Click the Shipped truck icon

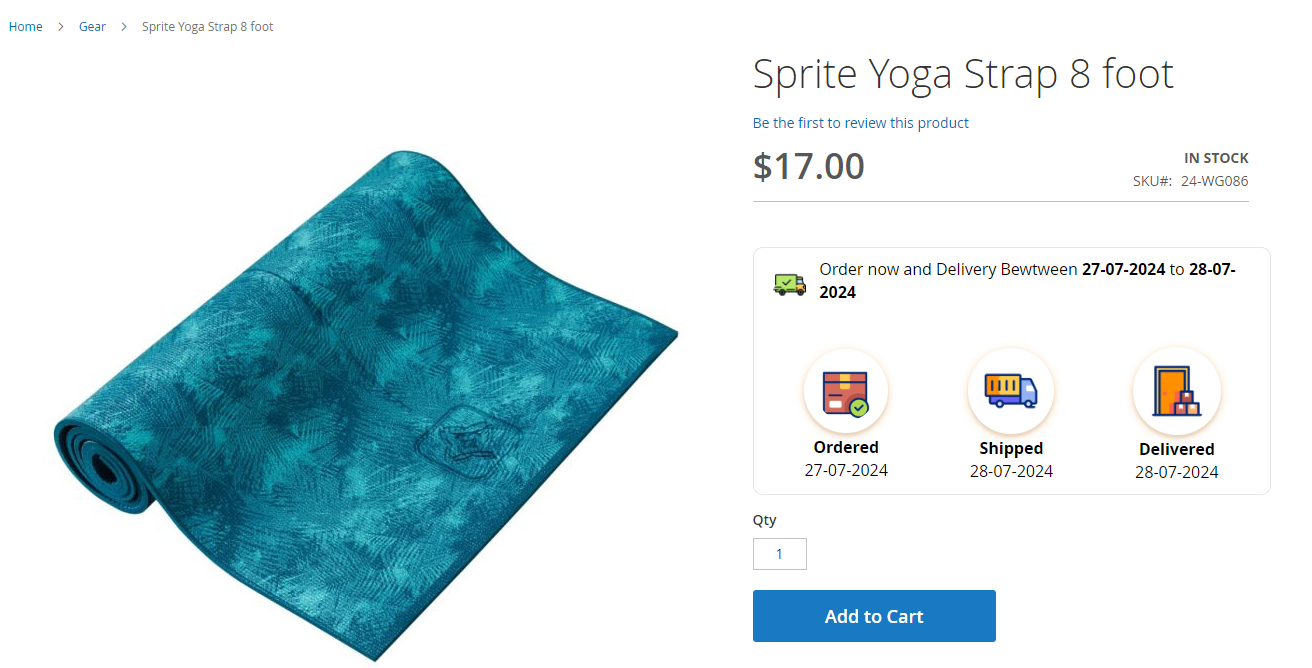tap(1010, 391)
